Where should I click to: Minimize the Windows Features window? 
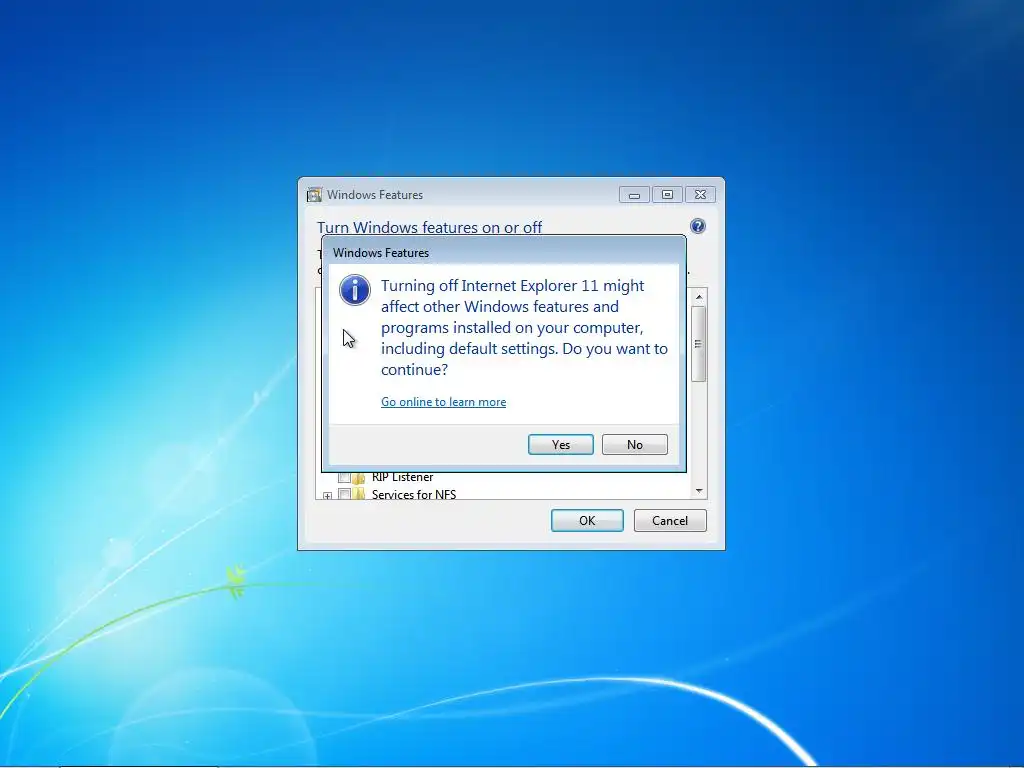point(633,195)
